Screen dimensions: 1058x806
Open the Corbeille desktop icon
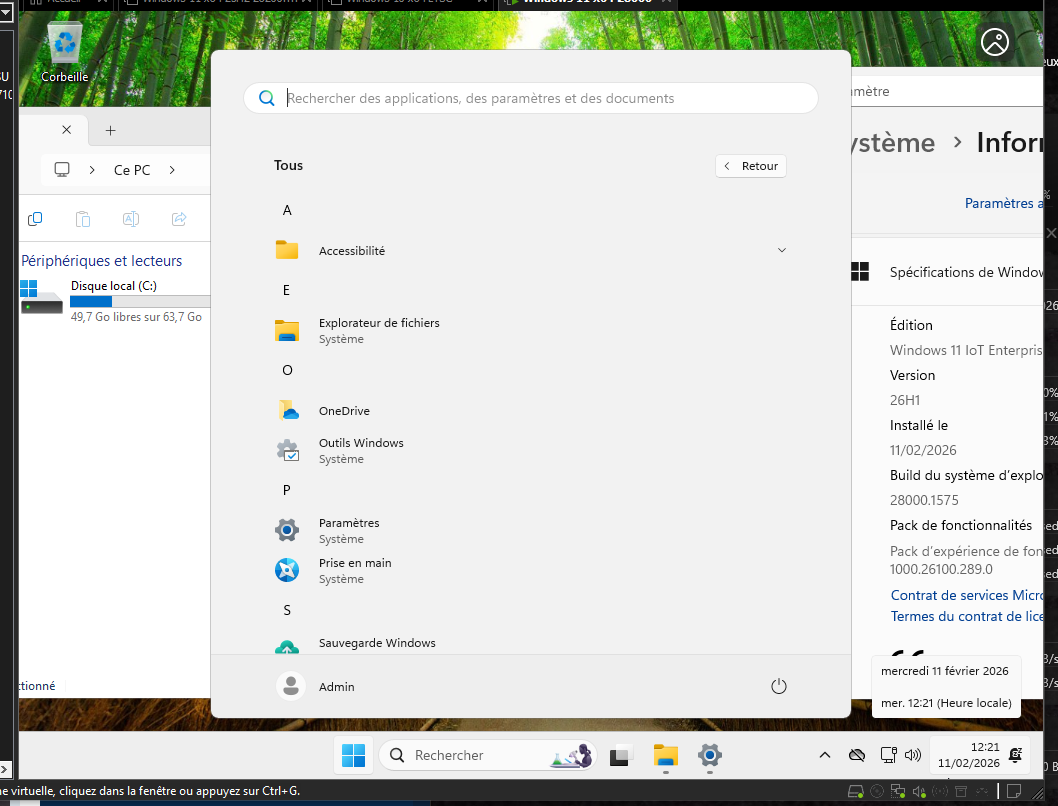(x=65, y=52)
